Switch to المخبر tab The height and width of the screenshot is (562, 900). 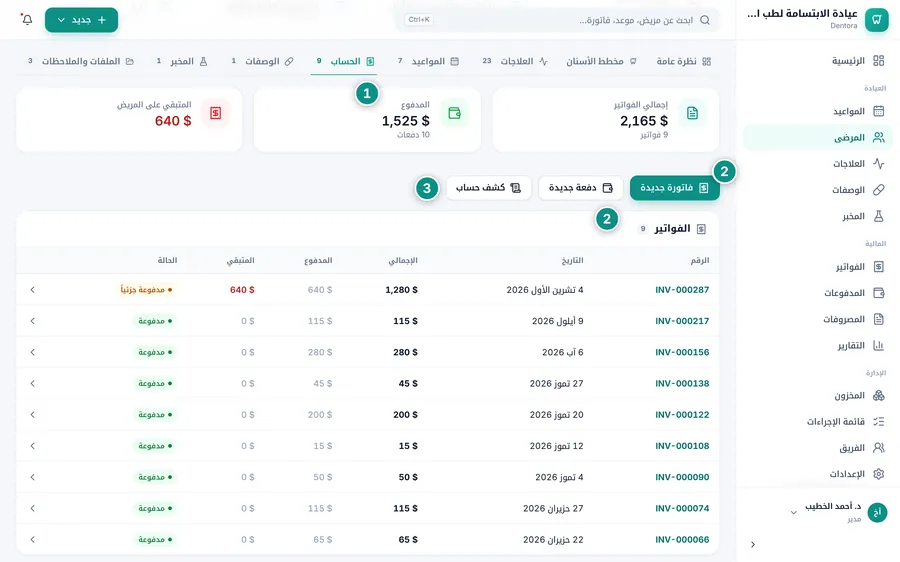pyautogui.click(x=182, y=61)
